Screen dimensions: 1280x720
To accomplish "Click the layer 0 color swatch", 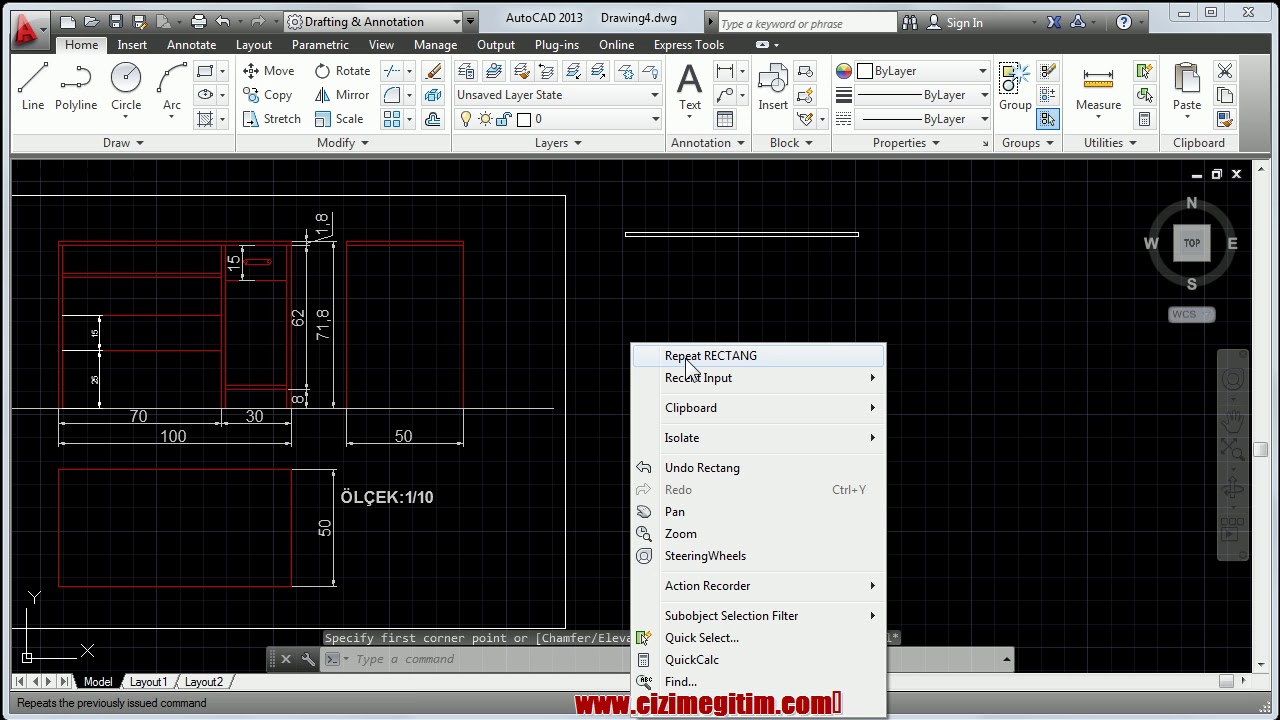I will click(x=523, y=119).
